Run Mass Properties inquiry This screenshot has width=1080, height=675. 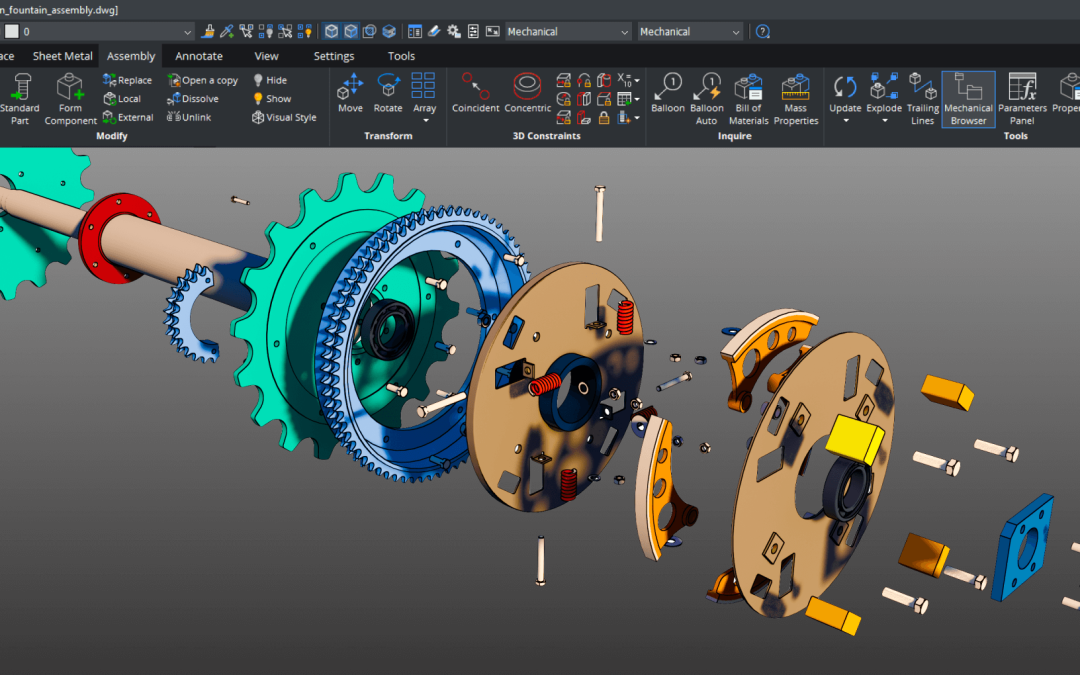coord(796,95)
